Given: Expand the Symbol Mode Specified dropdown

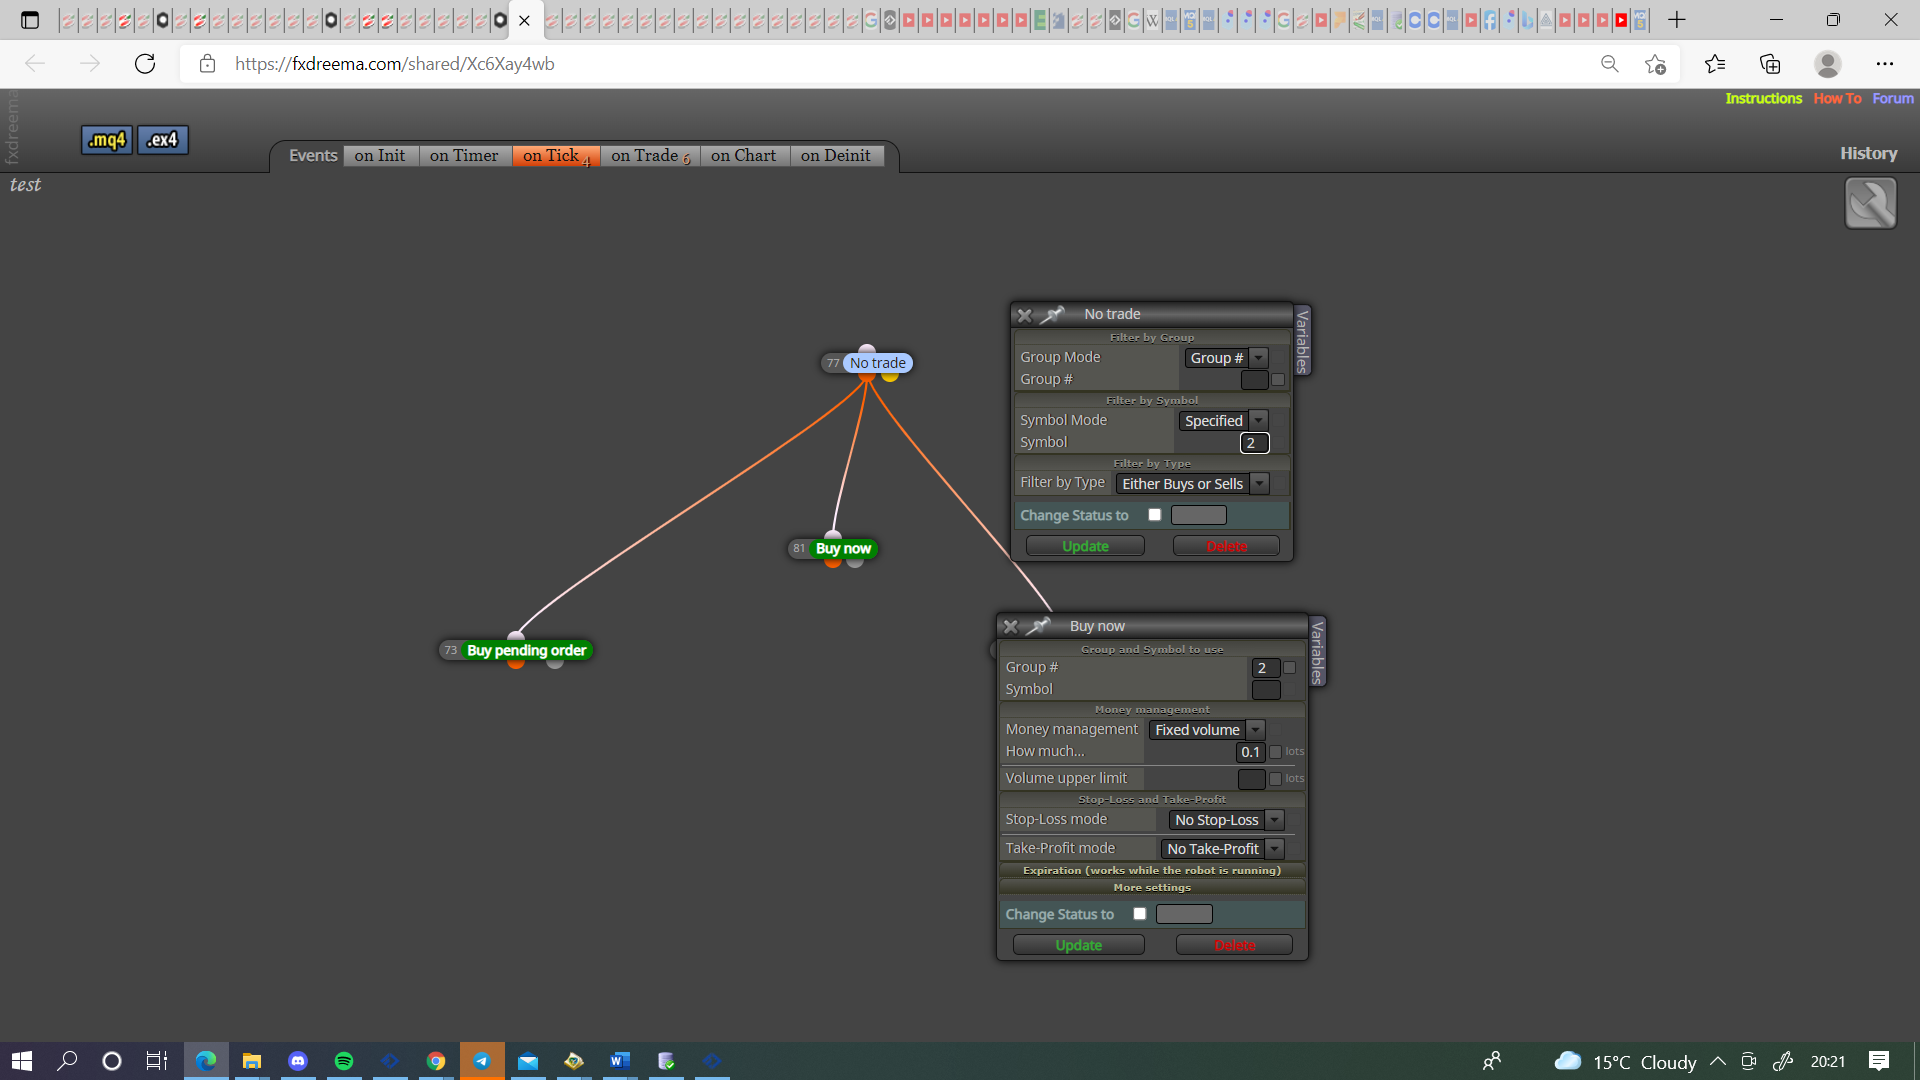Looking at the screenshot, I should point(1224,421).
